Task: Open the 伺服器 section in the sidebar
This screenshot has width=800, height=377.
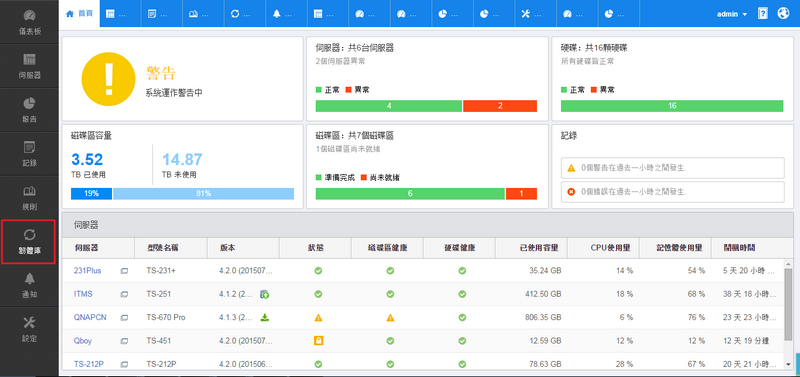Action: 29,66
